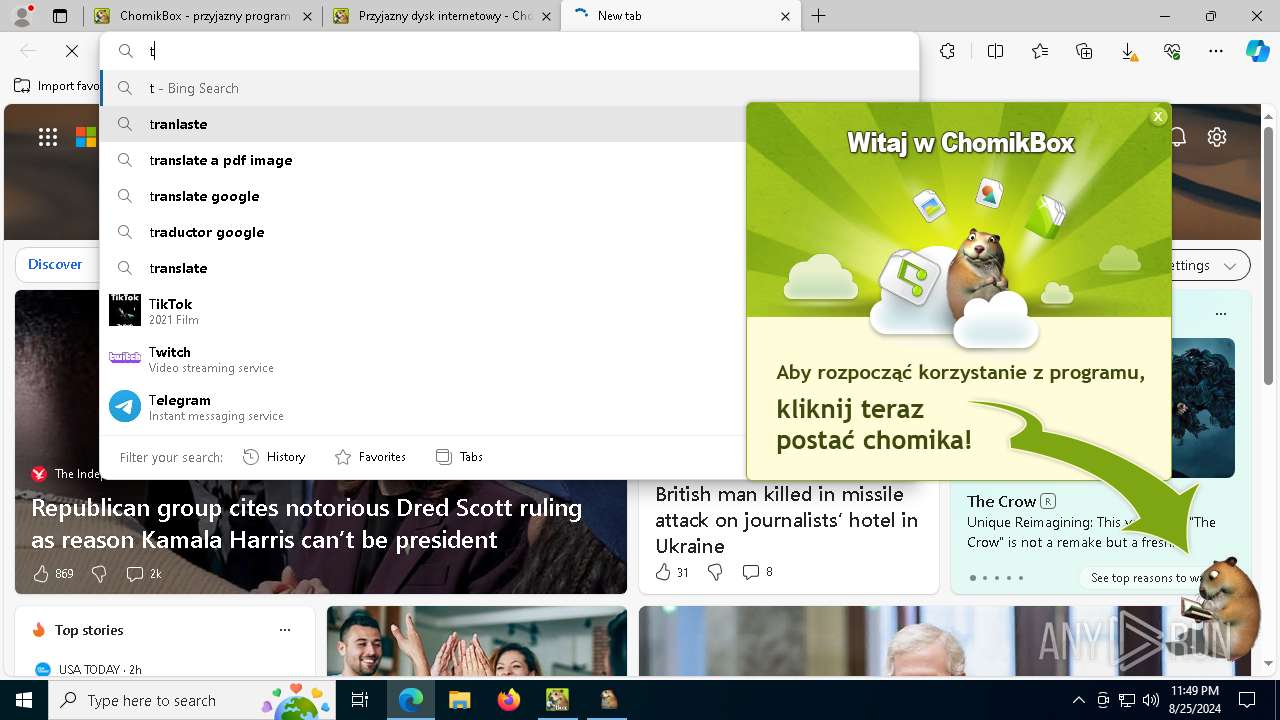The width and height of the screenshot is (1280, 720).
Task: Filter search by History
Action: tap(274, 457)
